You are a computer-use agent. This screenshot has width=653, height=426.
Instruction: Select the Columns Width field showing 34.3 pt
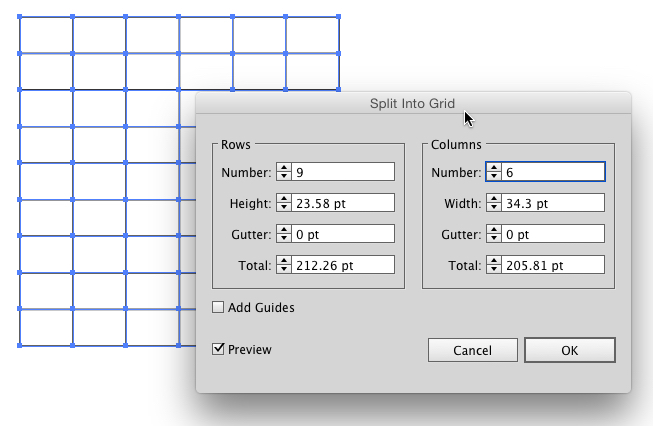click(553, 203)
